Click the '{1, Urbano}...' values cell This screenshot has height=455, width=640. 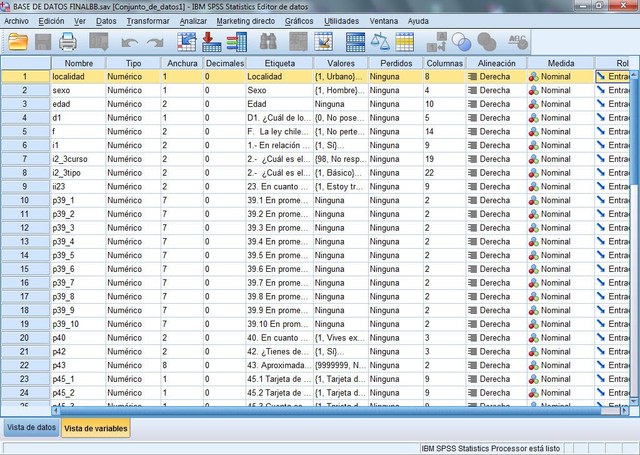pyautogui.click(x=341, y=77)
